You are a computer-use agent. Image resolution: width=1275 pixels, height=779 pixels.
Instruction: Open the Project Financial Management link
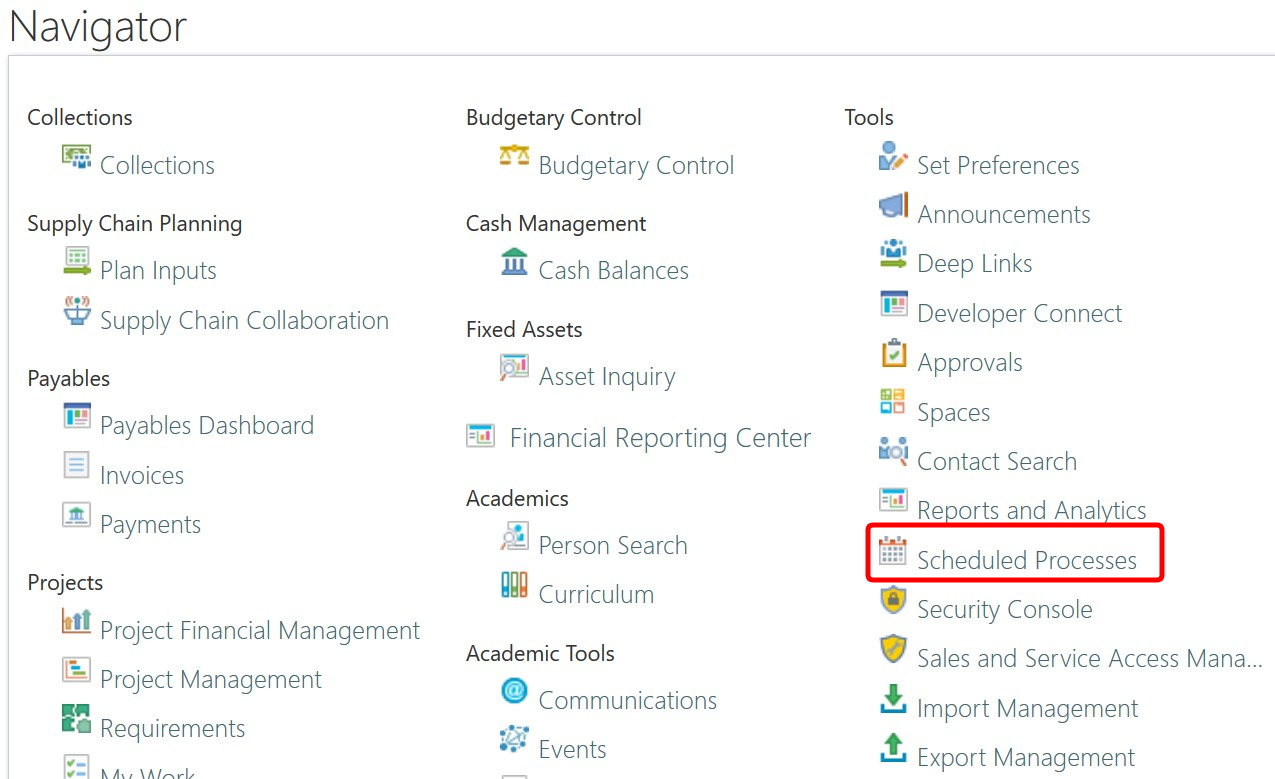click(x=260, y=630)
